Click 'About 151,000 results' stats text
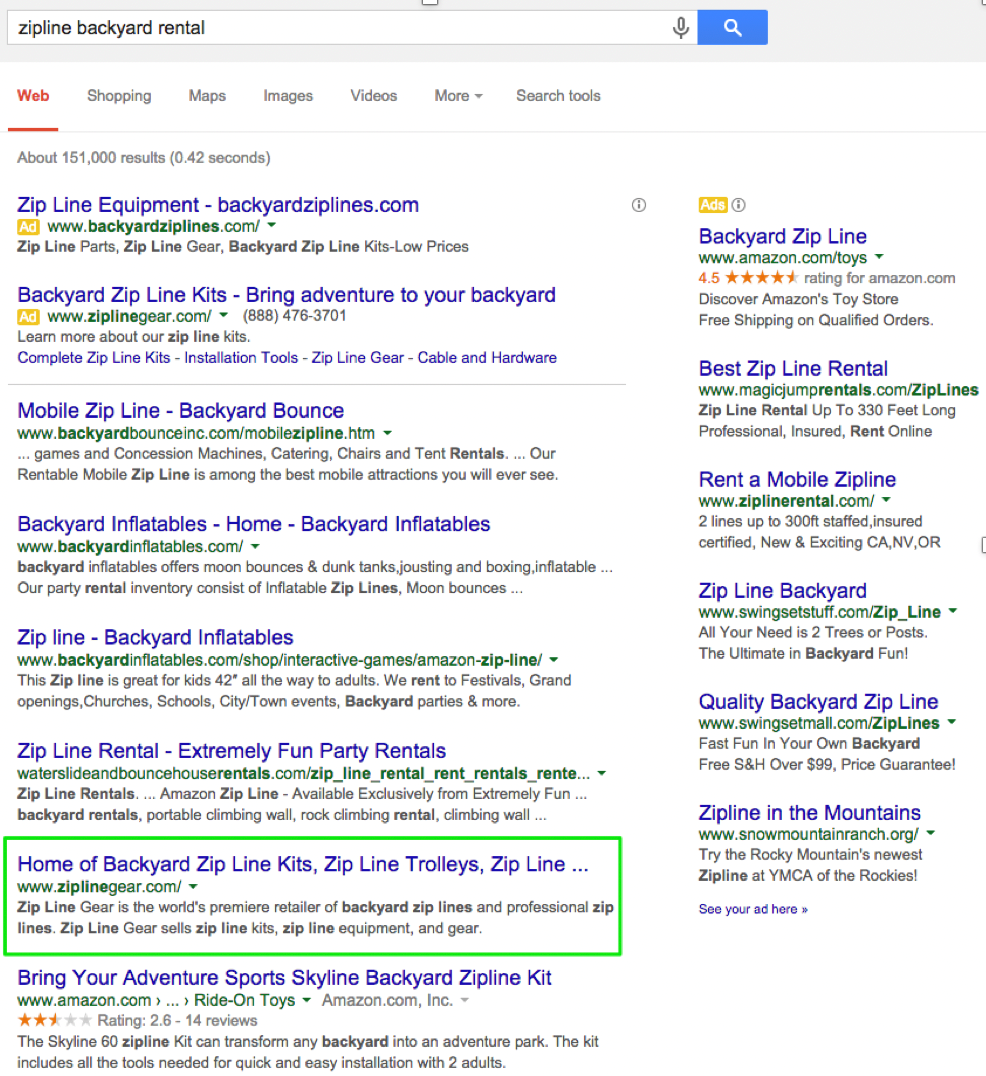This screenshot has width=986, height=1076. (144, 158)
